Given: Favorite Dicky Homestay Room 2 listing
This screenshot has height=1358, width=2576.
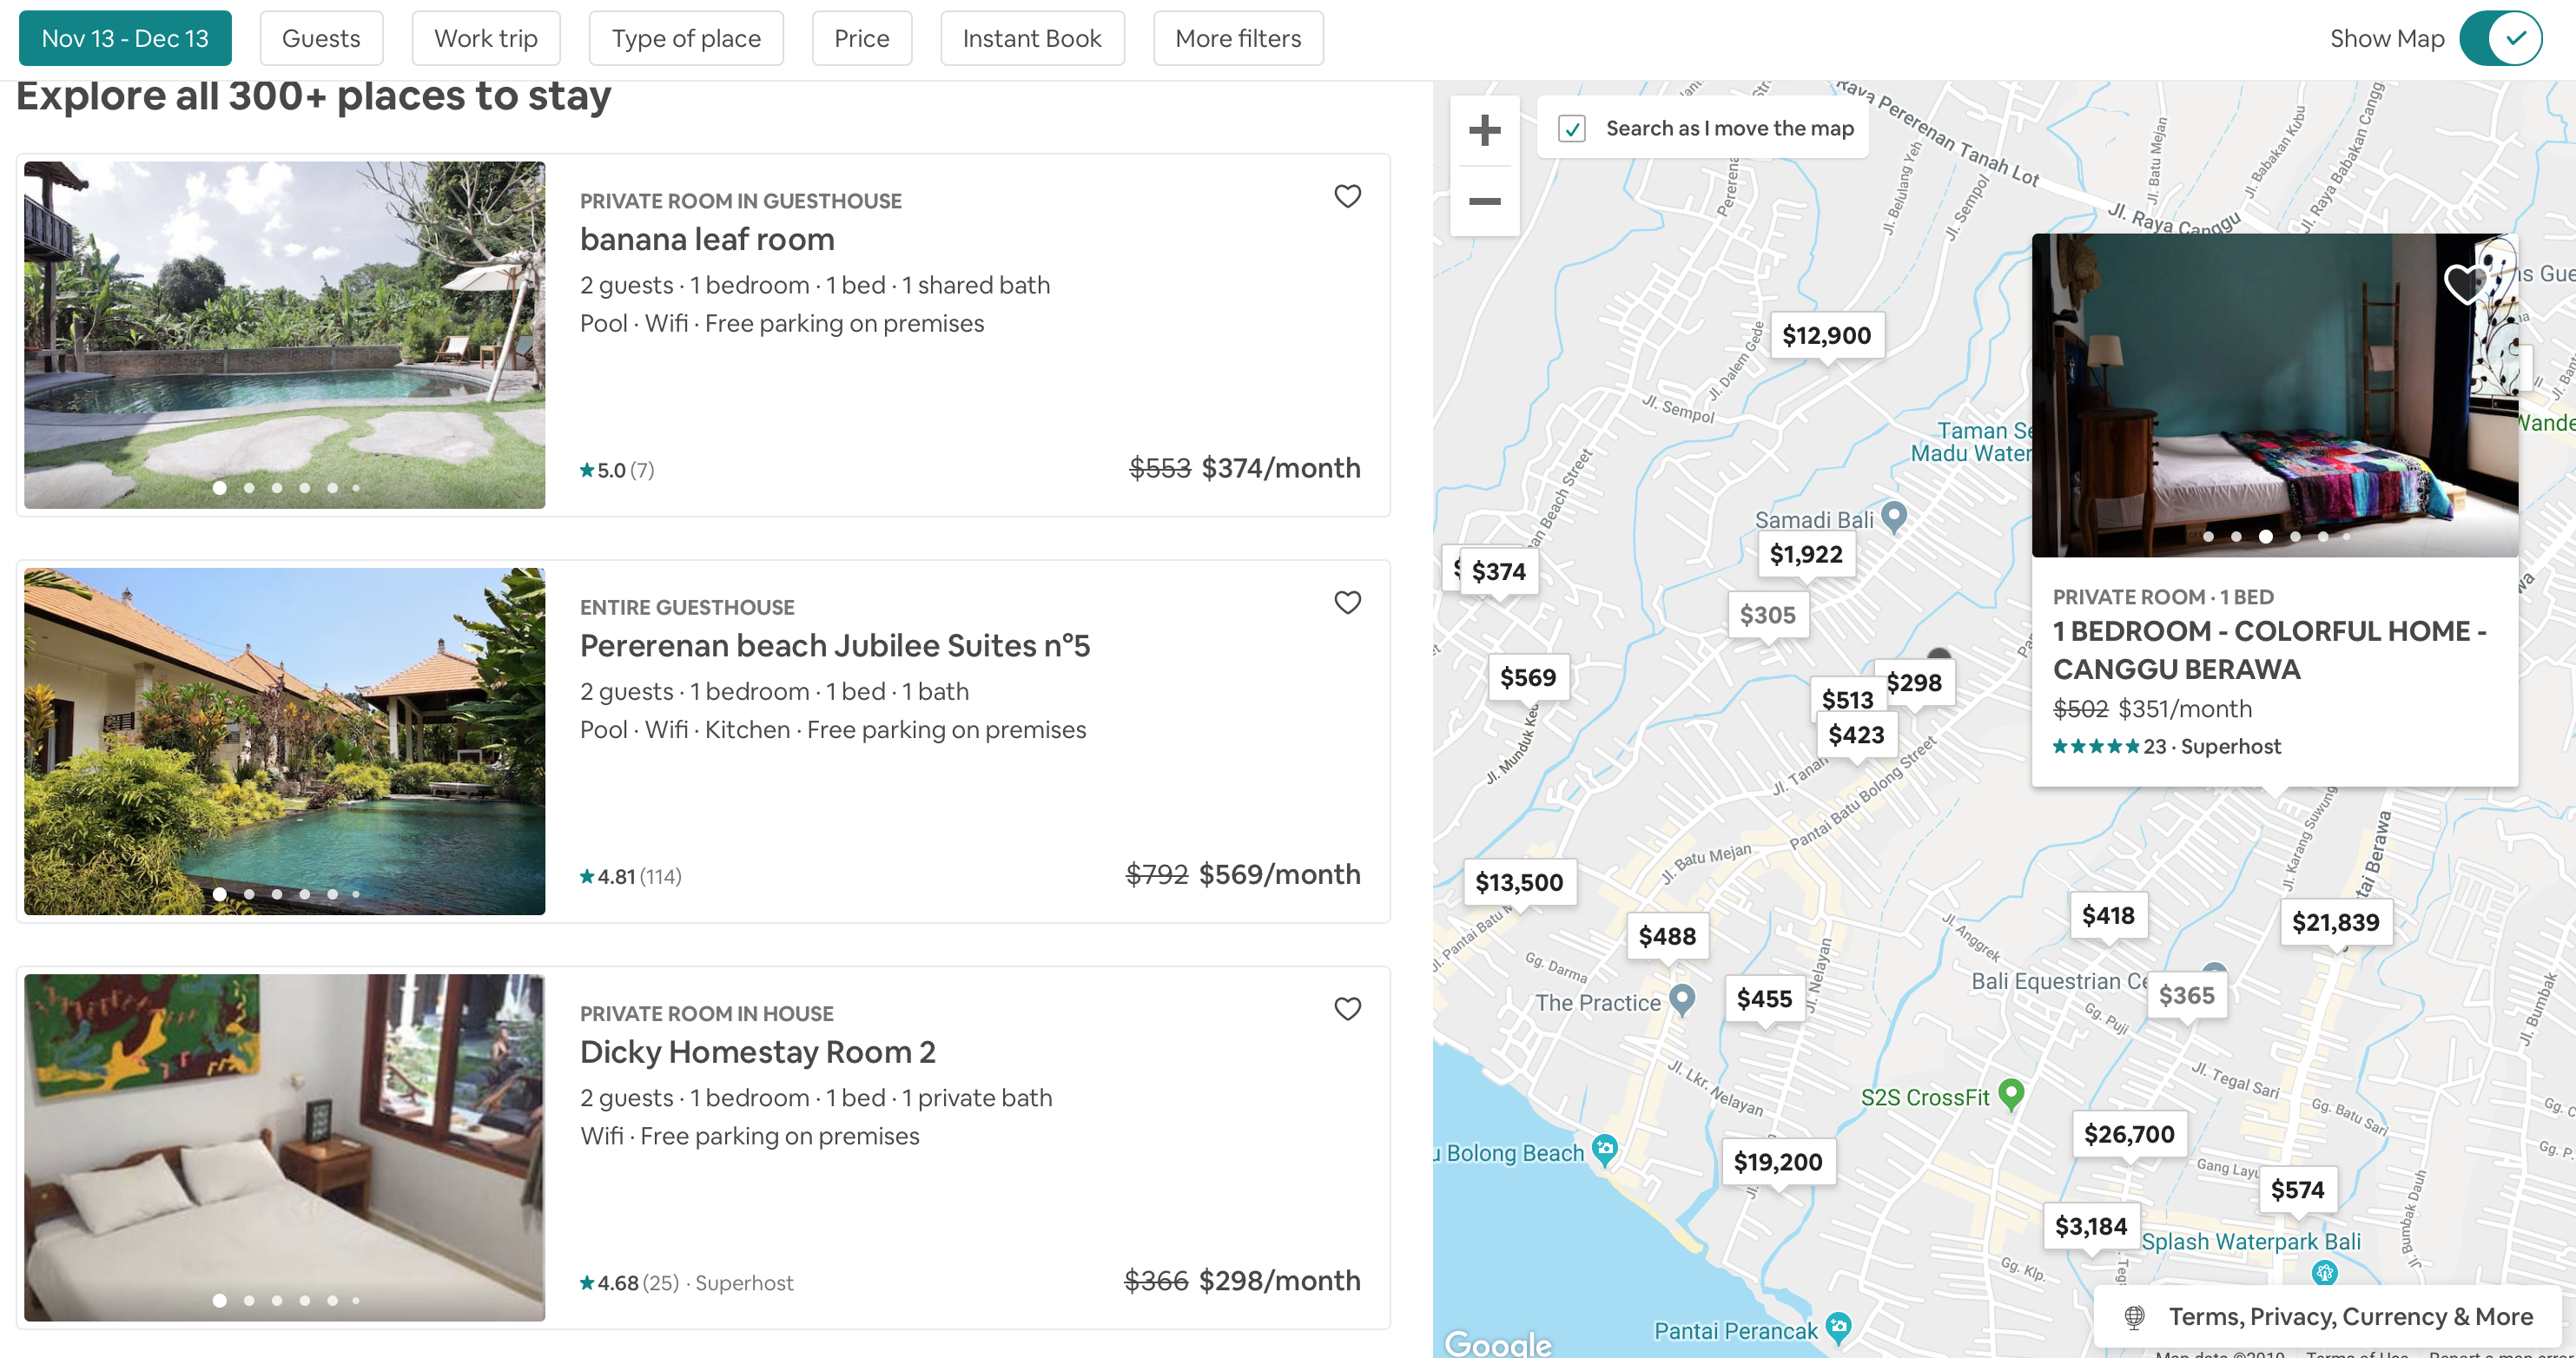Looking at the screenshot, I should [x=1347, y=1008].
